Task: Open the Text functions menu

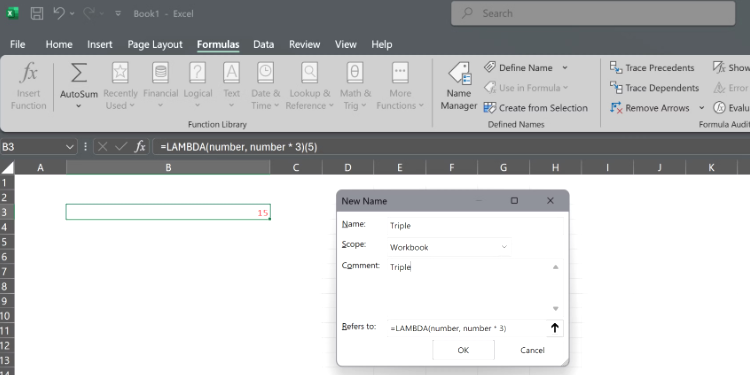Action: (x=232, y=87)
